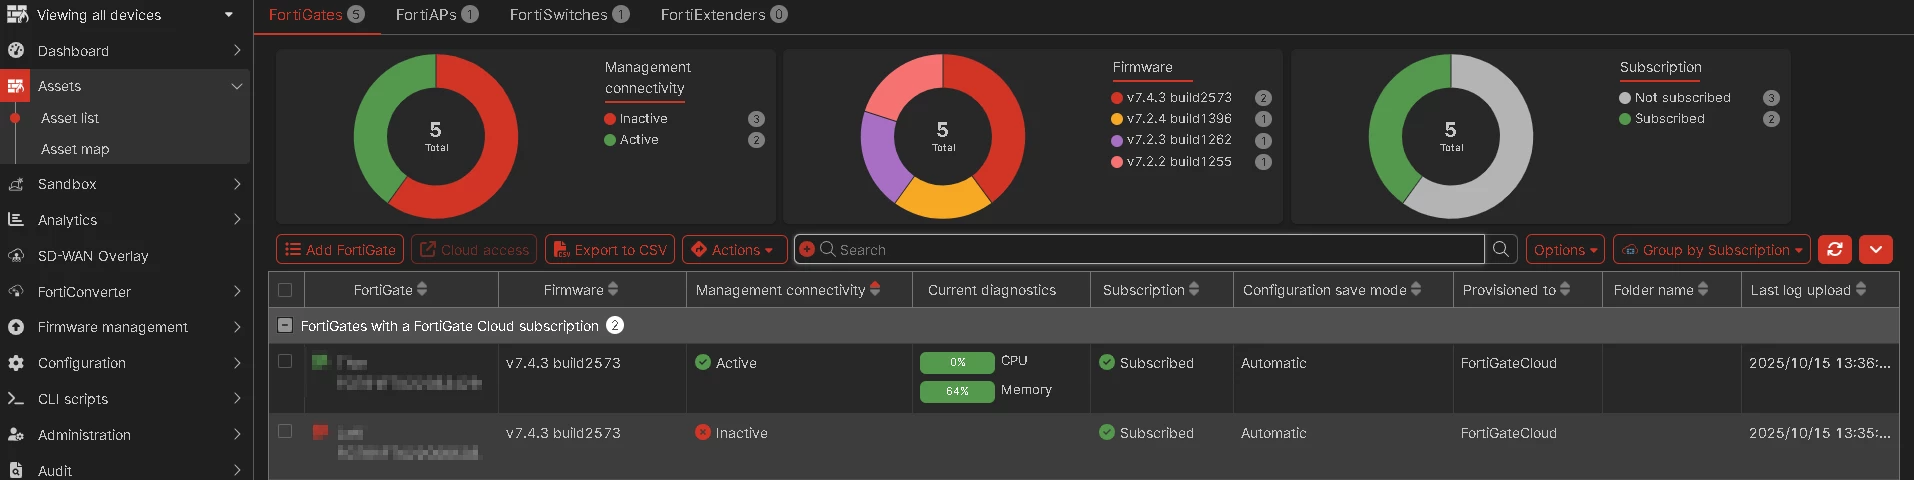Click the CLI scripts prompt icon
The height and width of the screenshot is (480, 1914).
point(16,399)
